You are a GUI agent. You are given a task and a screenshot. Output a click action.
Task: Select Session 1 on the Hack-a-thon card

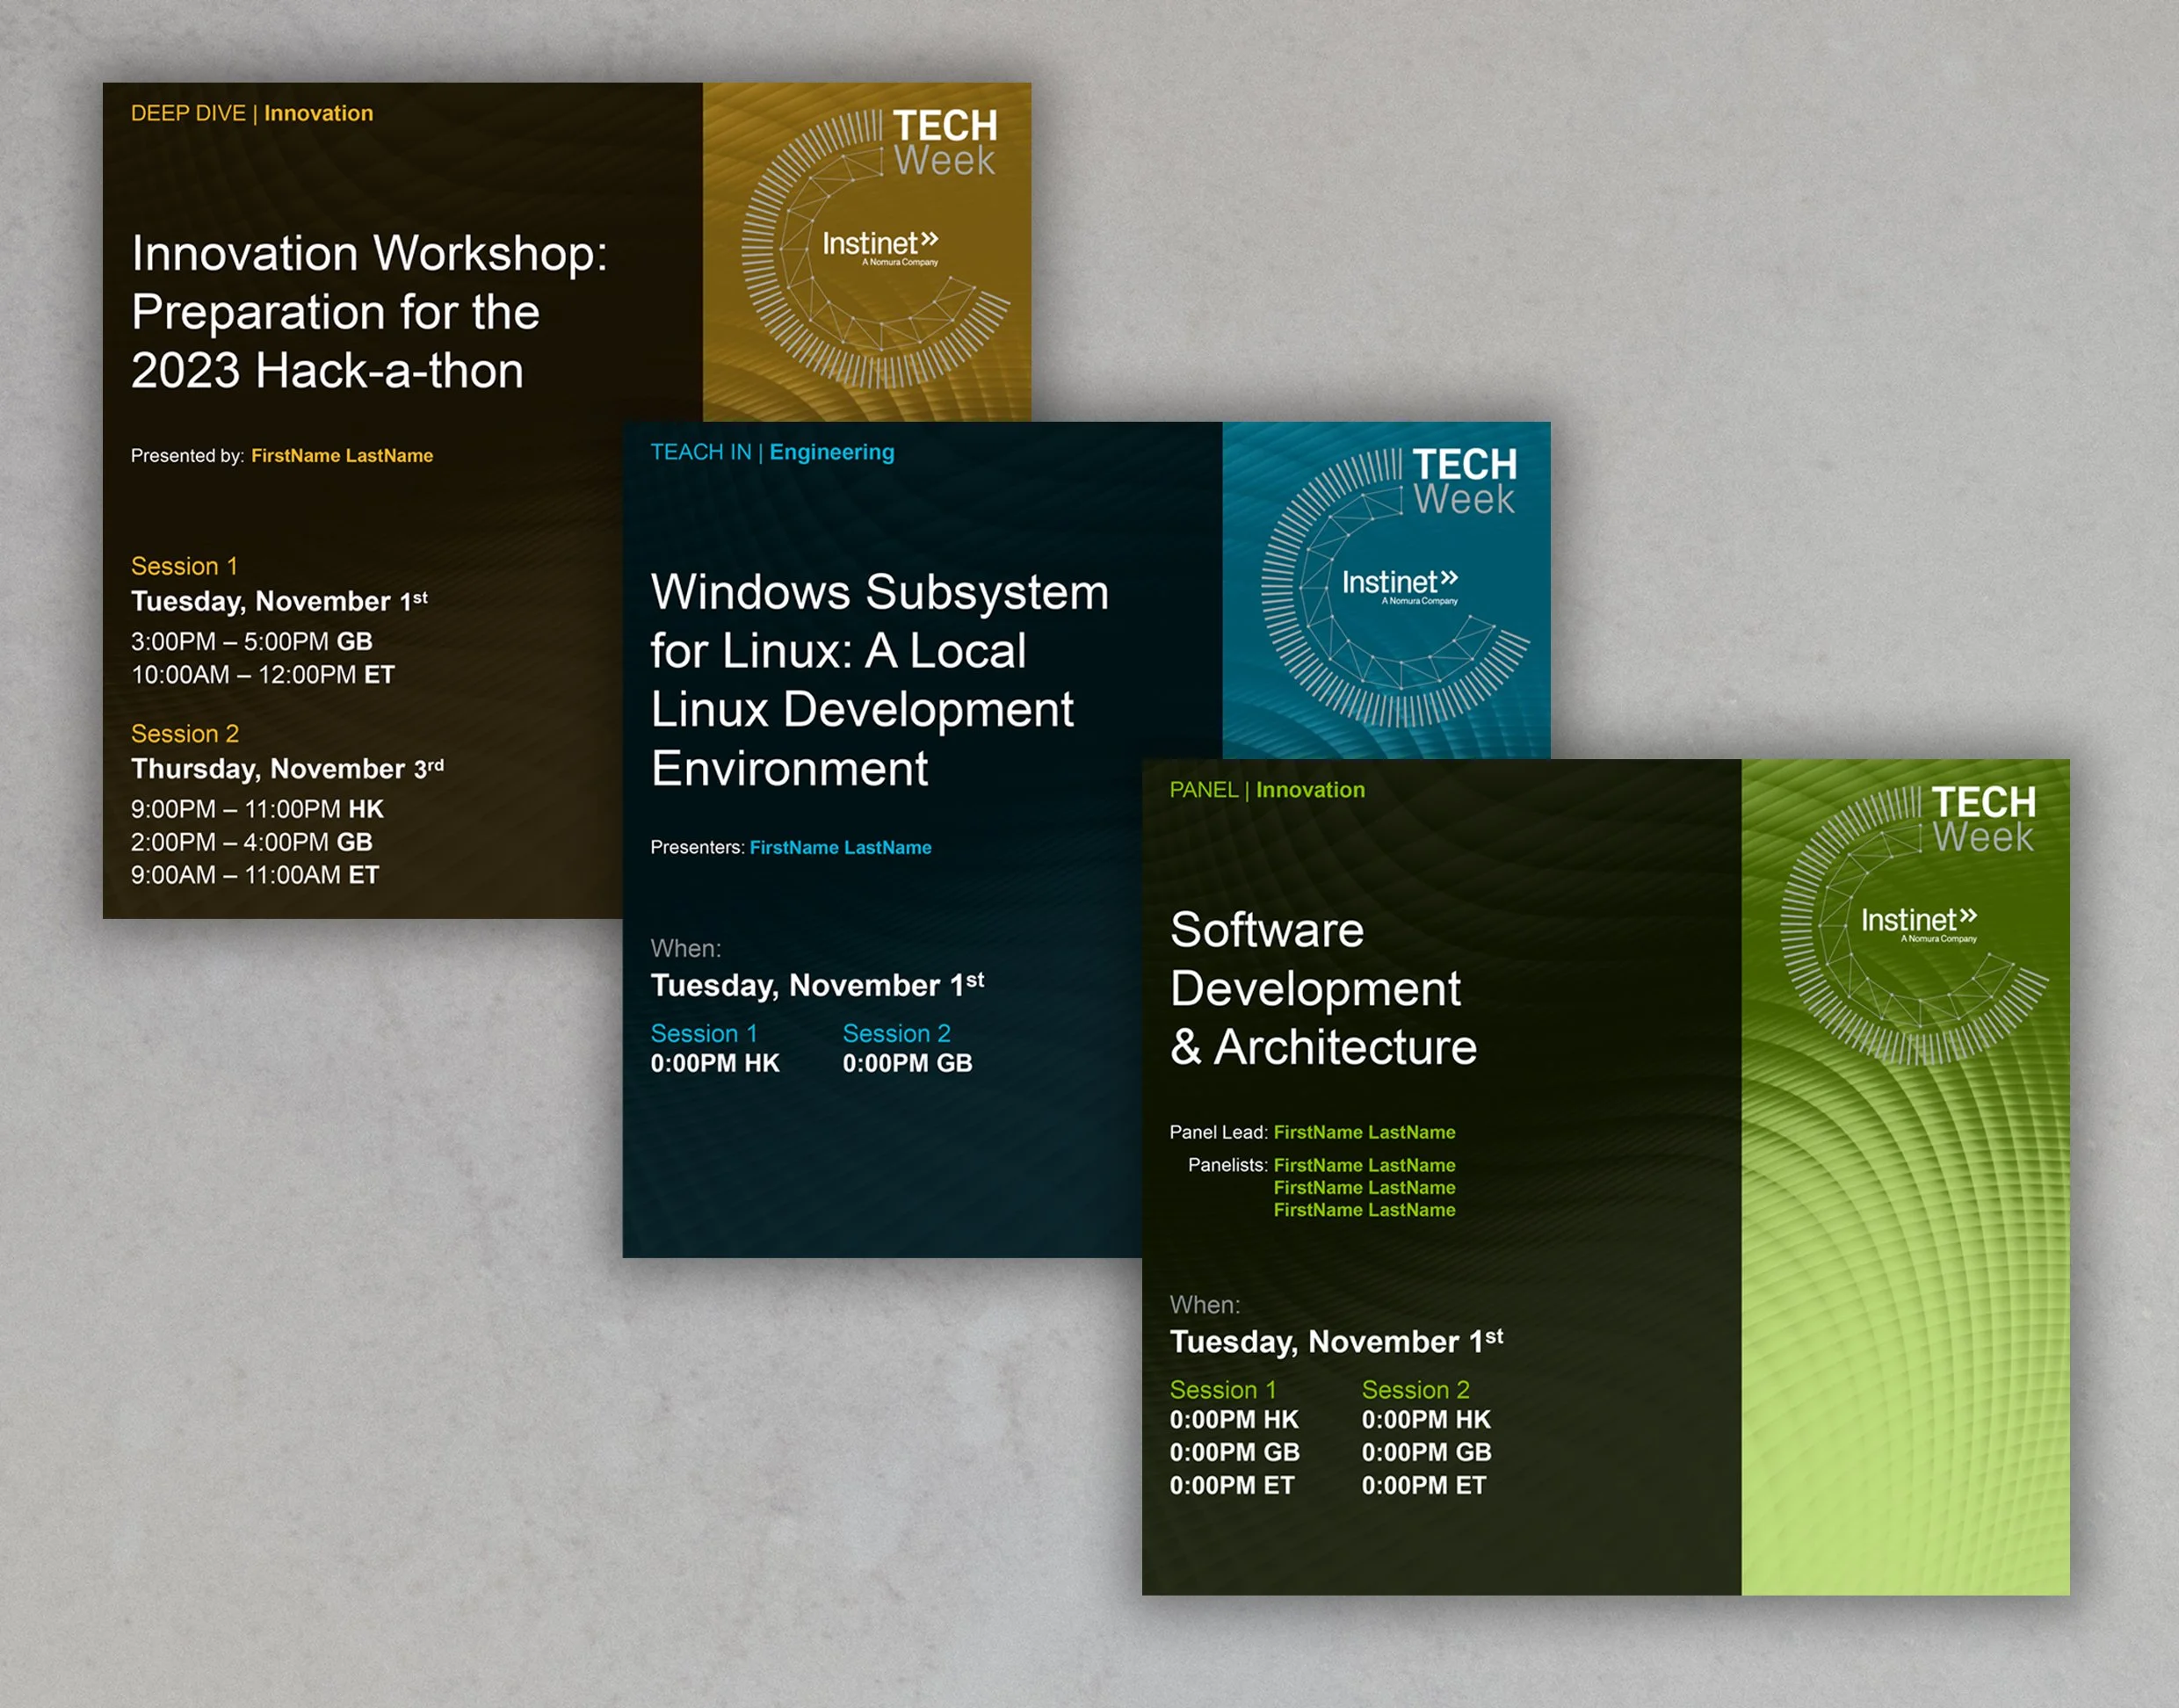[183, 566]
